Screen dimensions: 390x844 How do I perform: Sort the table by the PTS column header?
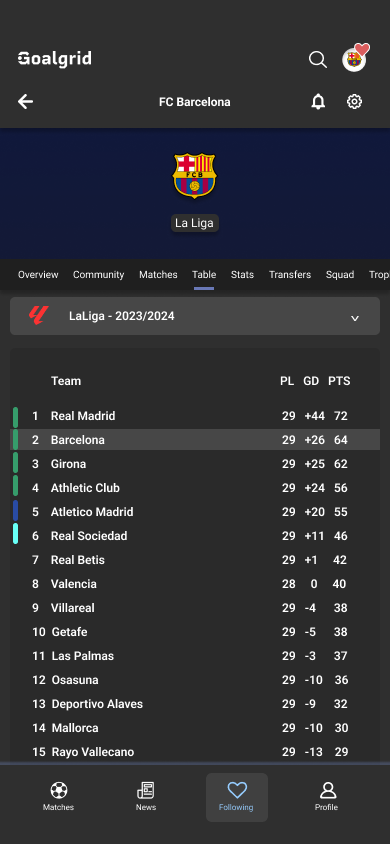coord(339,381)
